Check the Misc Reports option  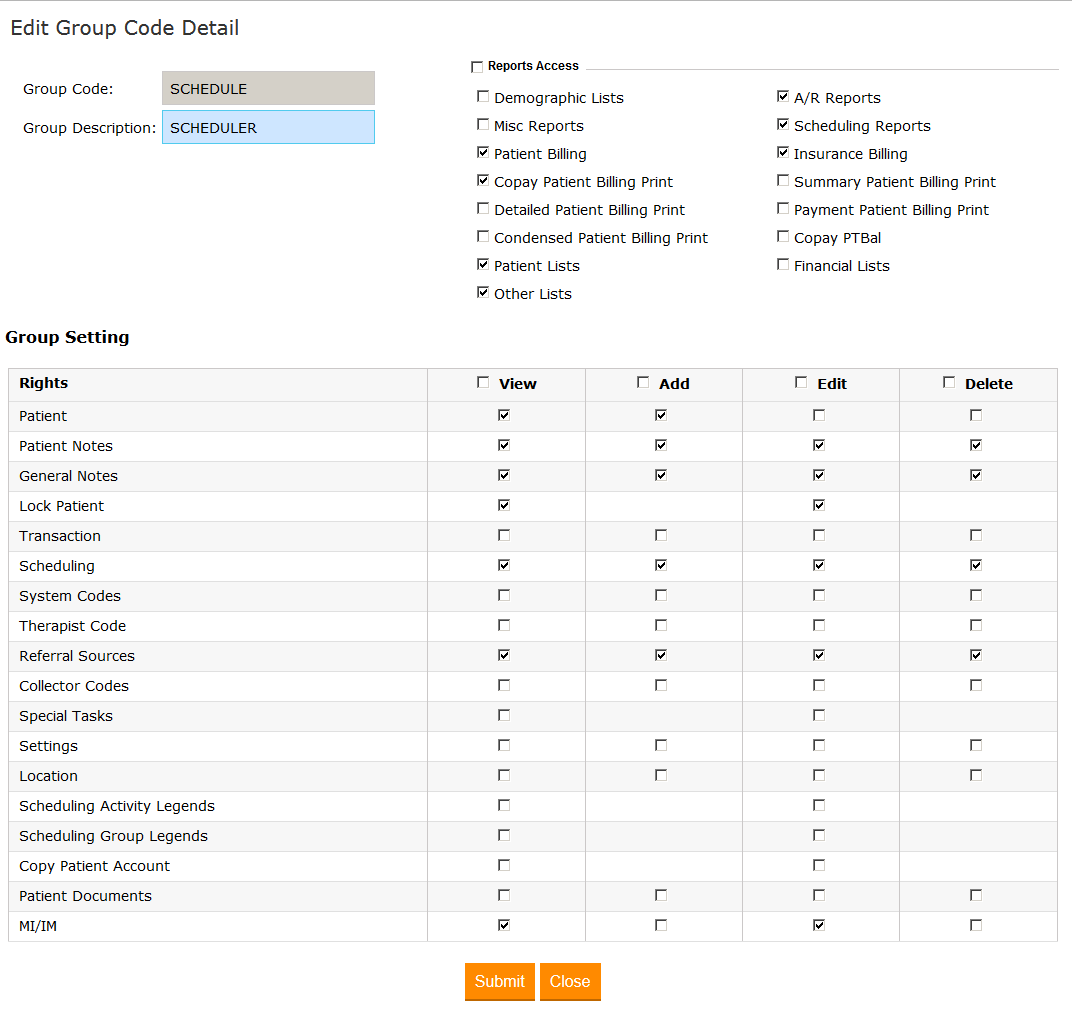tap(484, 125)
